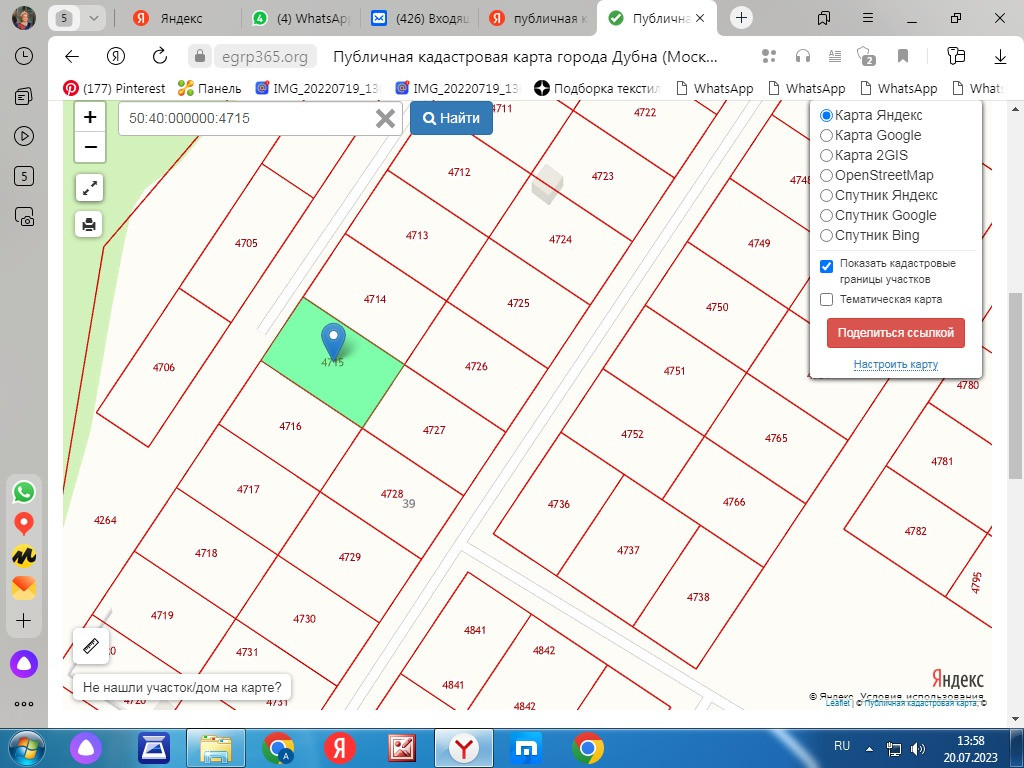1024x768 pixels.
Task: Switch to публичная search tab
Action: 539,18
